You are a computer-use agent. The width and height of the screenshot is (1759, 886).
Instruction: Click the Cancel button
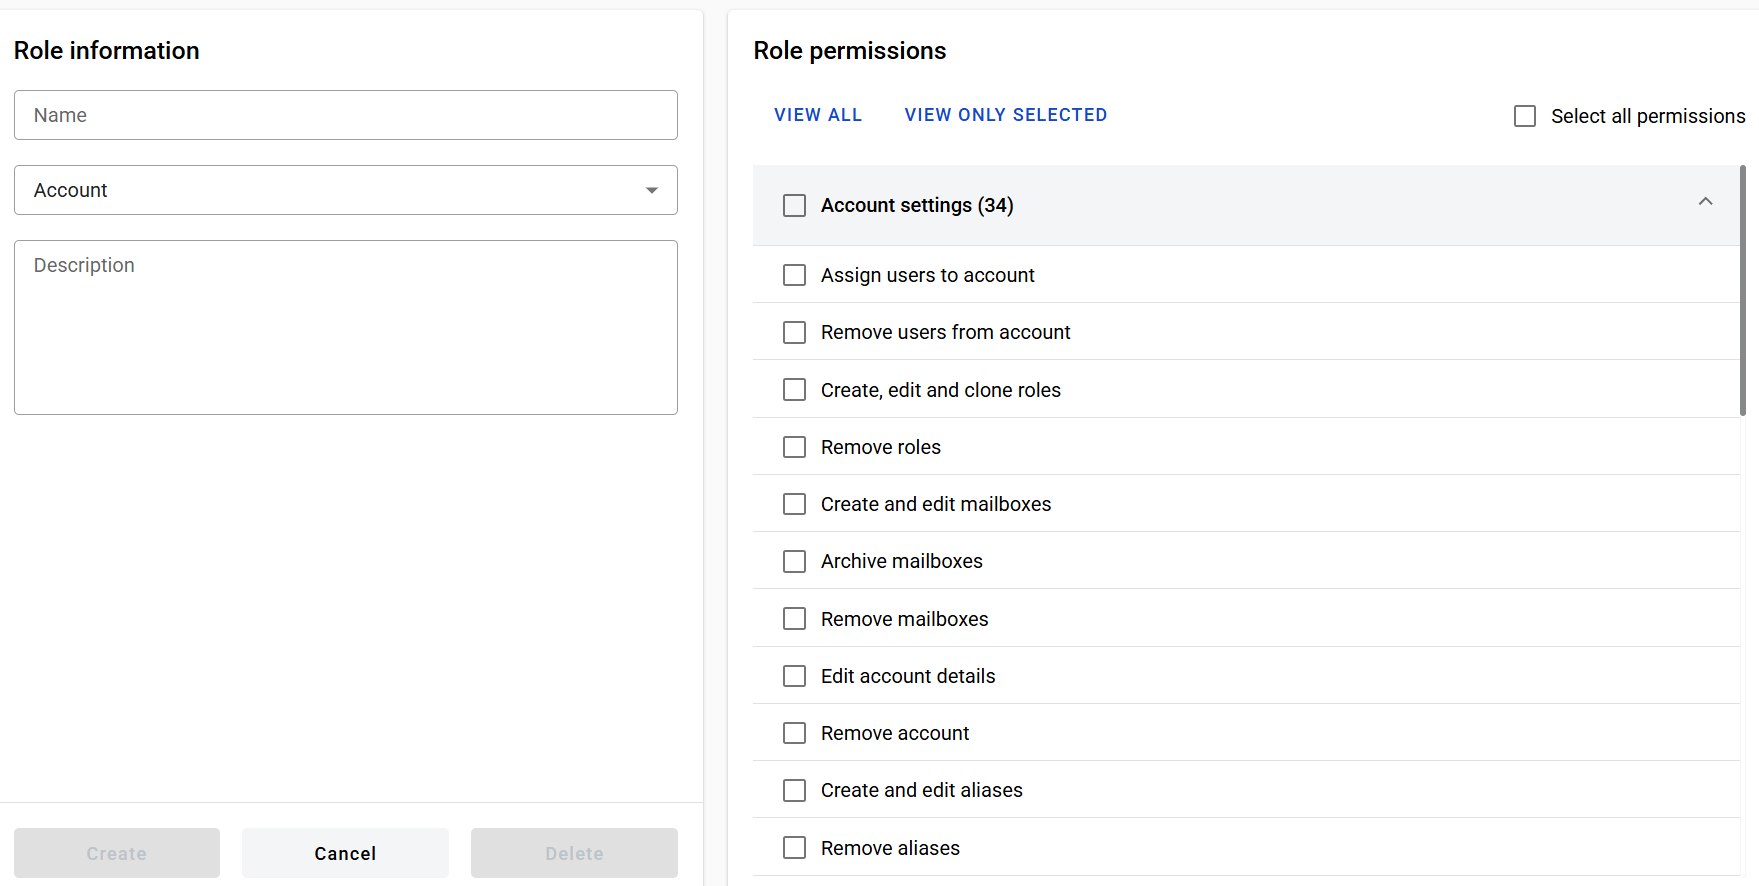(x=345, y=853)
